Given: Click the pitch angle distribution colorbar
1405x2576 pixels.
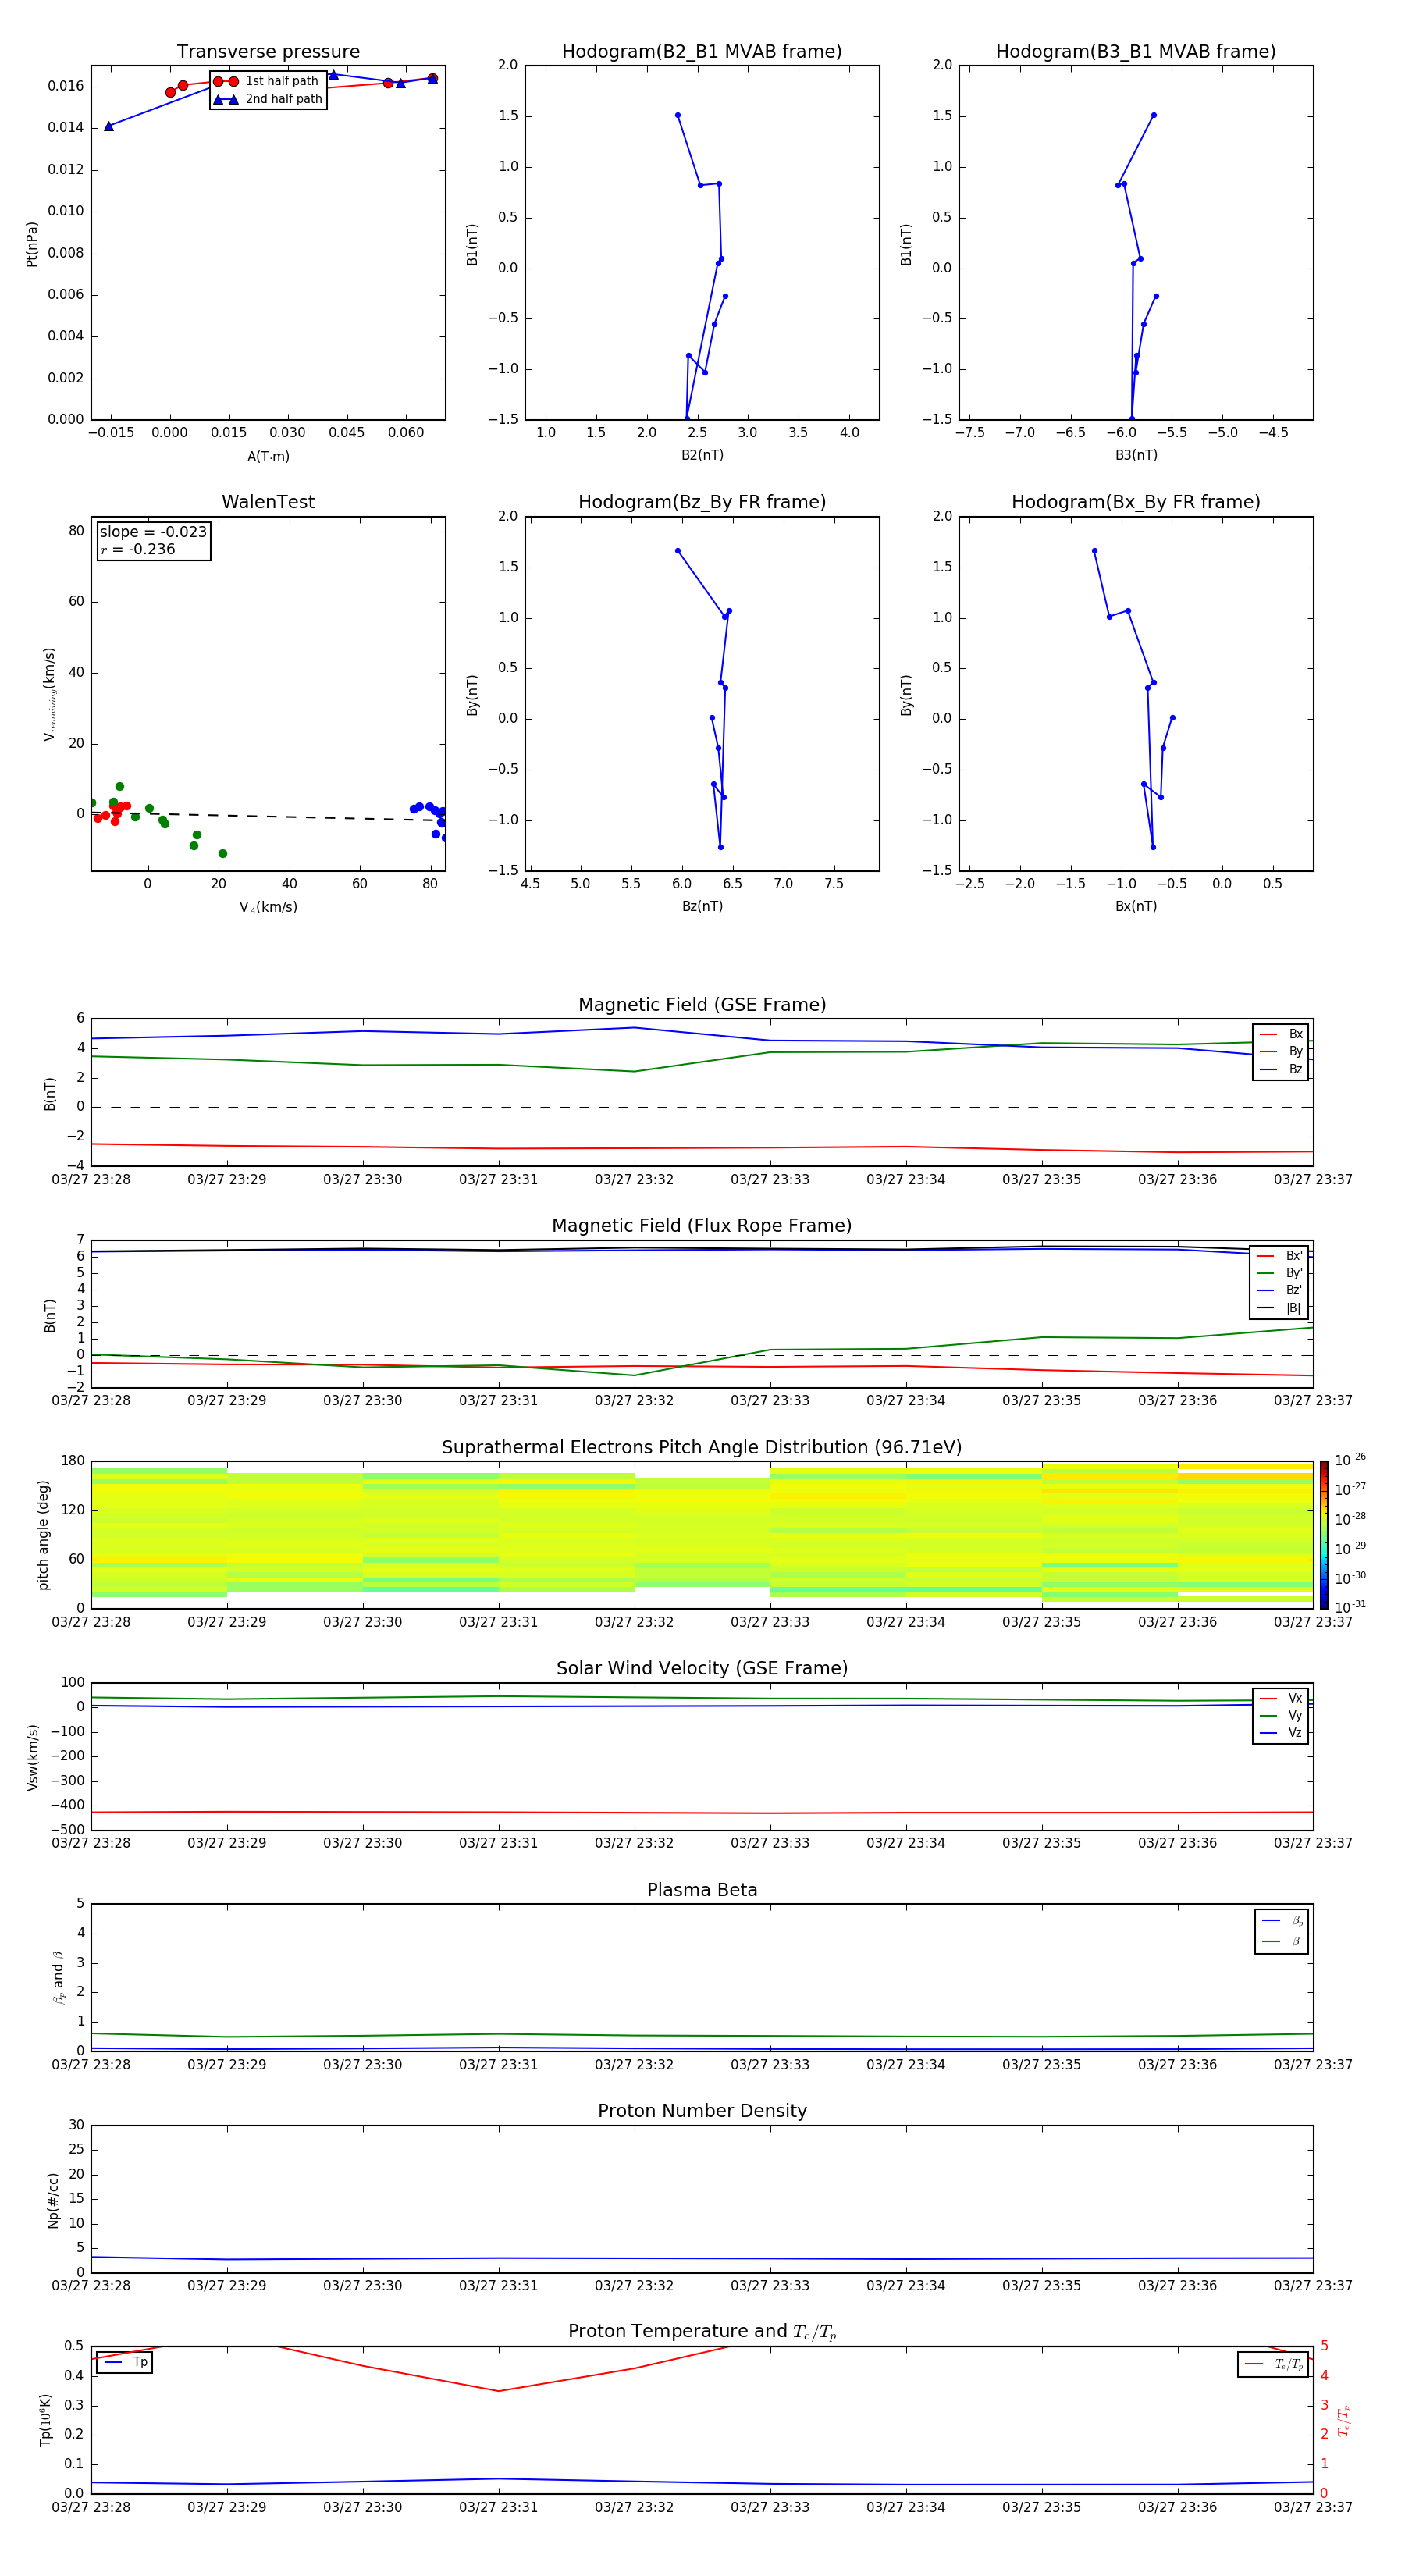Looking at the screenshot, I should click(1323, 1534).
